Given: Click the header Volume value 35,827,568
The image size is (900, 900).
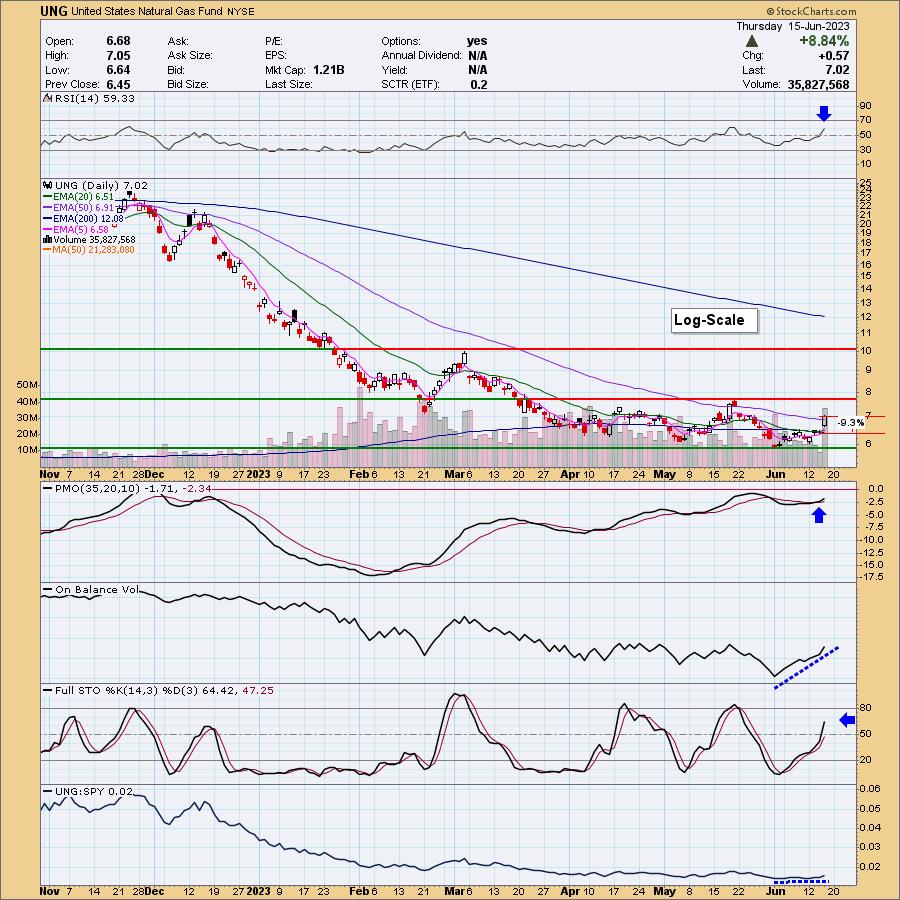Looking at the screenshot, I should pos(818,84).
